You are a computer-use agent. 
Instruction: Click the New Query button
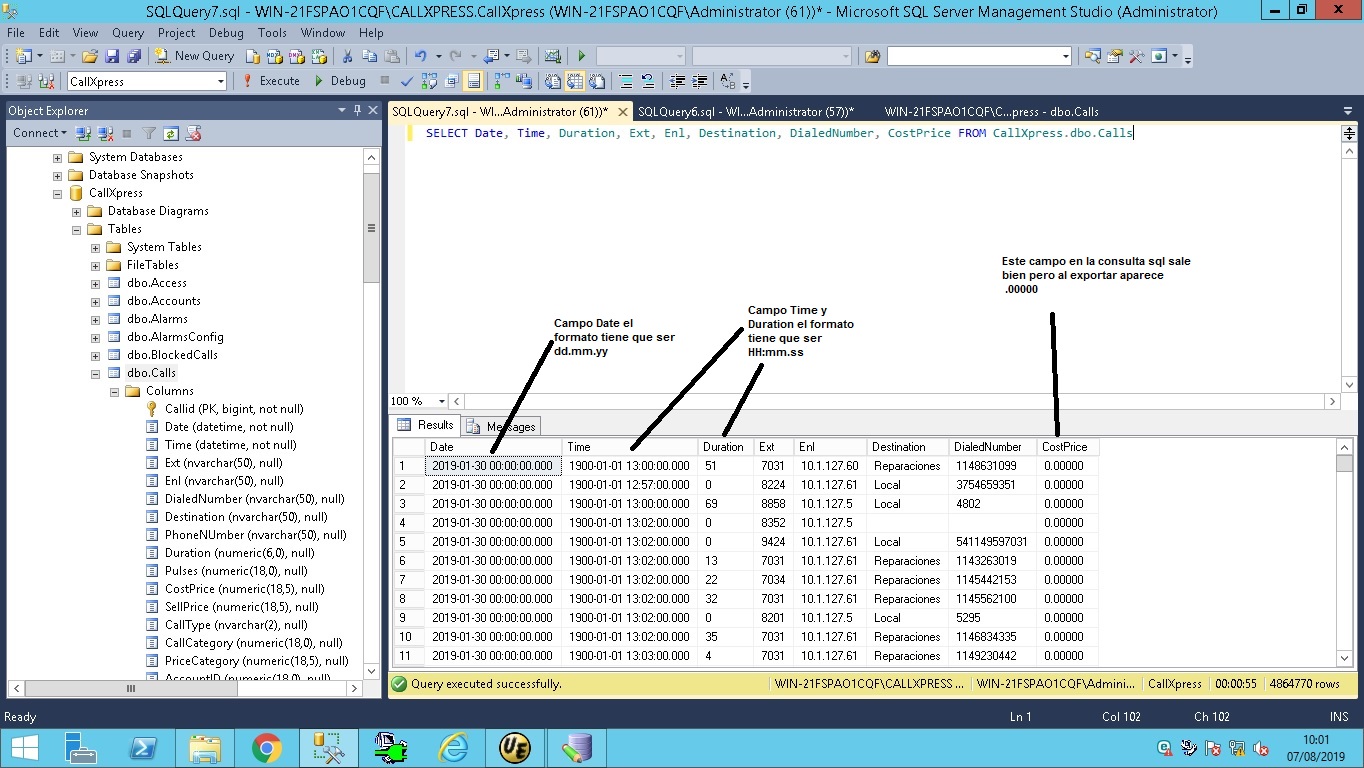[x=194, y=56]
